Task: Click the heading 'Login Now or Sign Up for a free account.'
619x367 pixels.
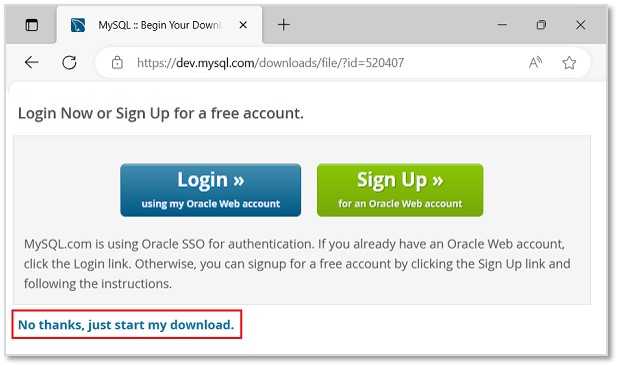Action: click(x=161, y=113)
